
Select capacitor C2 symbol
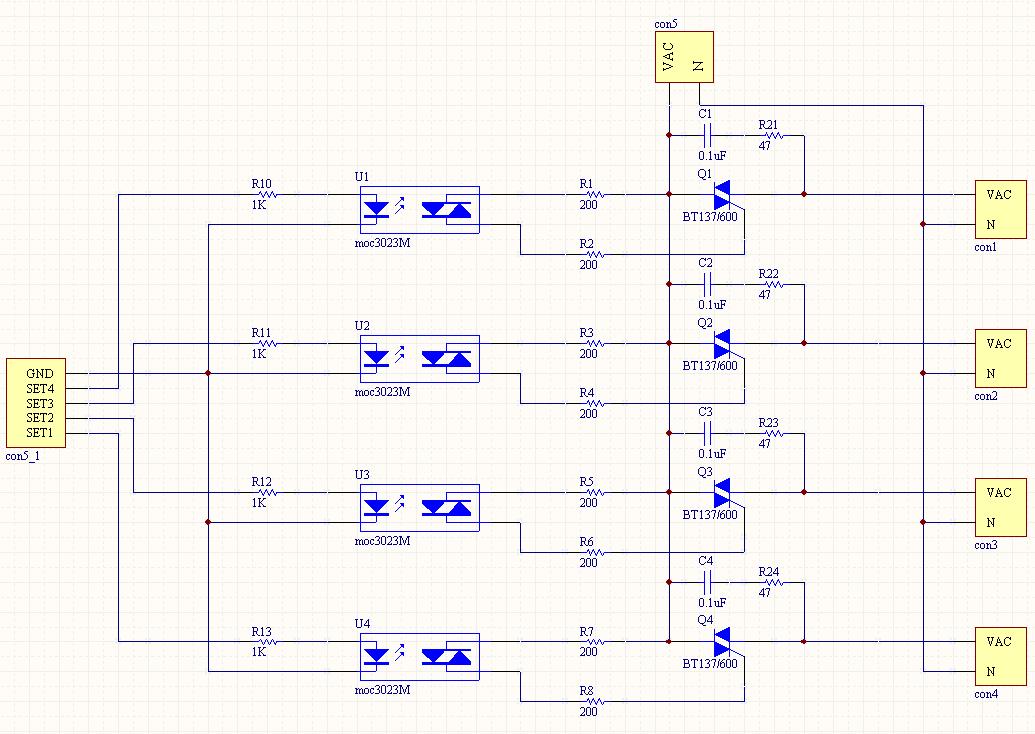point(707,284)
